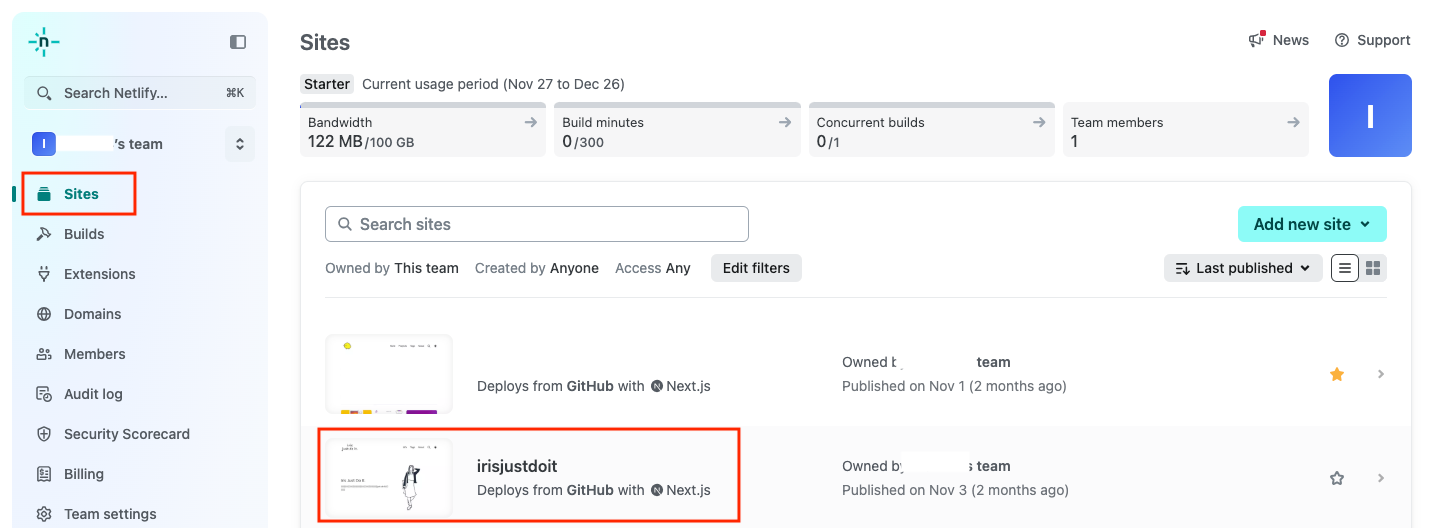Open the News megaphone icon

tap(1257, 40)
